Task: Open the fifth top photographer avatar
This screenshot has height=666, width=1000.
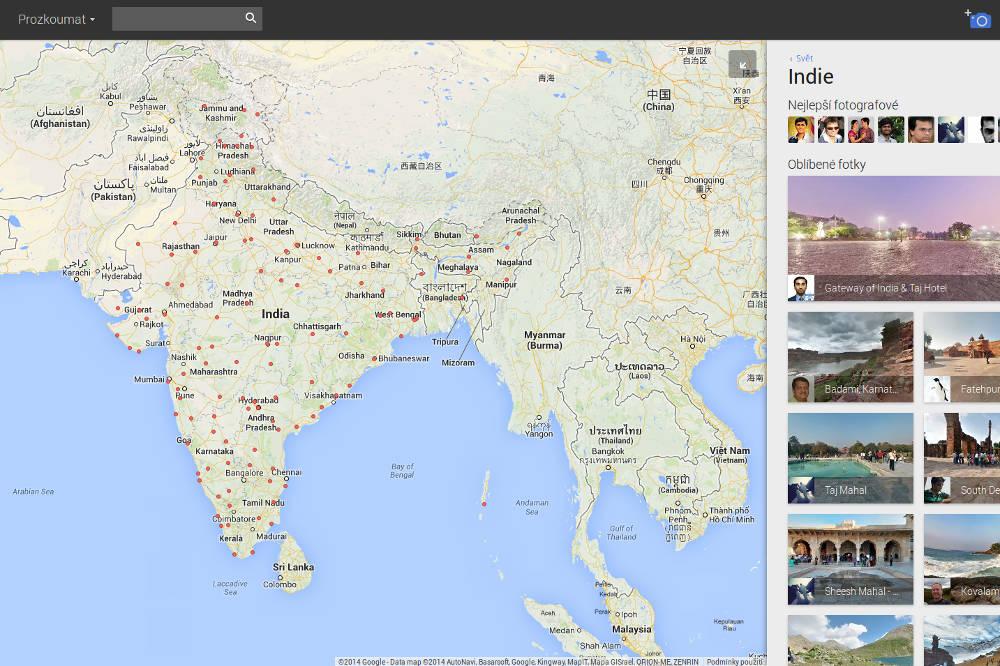Action: [x=920, y=130]
